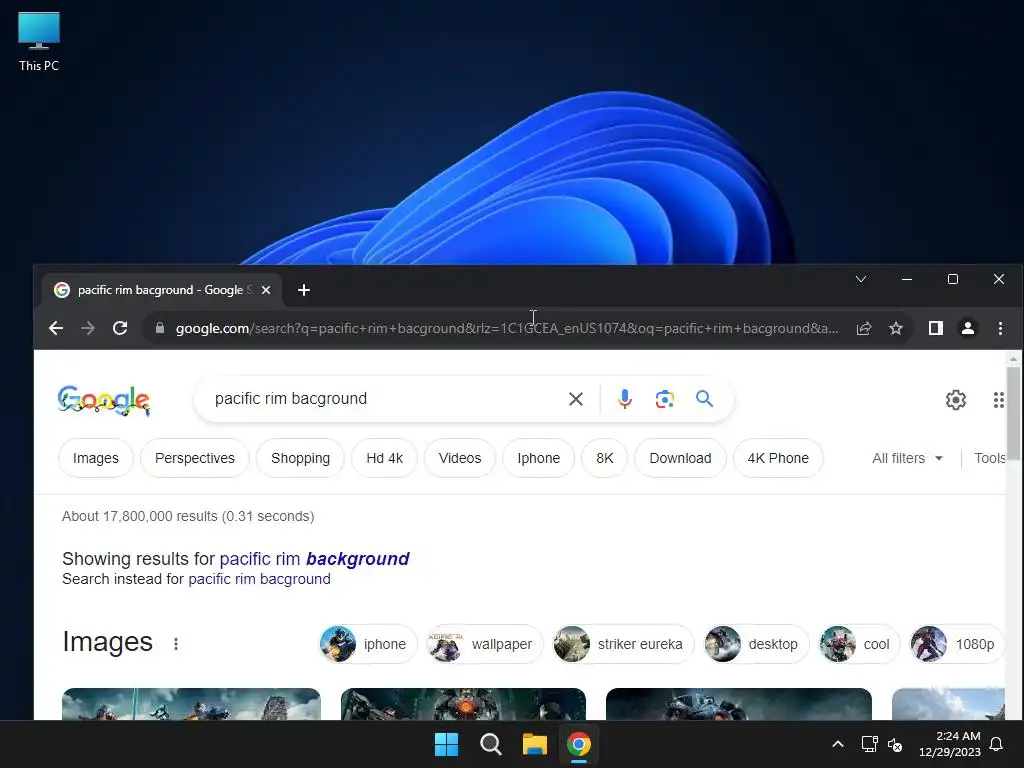Share this page from address bar
Viewport: 1024px width, 768px height.
click(864, 328)
